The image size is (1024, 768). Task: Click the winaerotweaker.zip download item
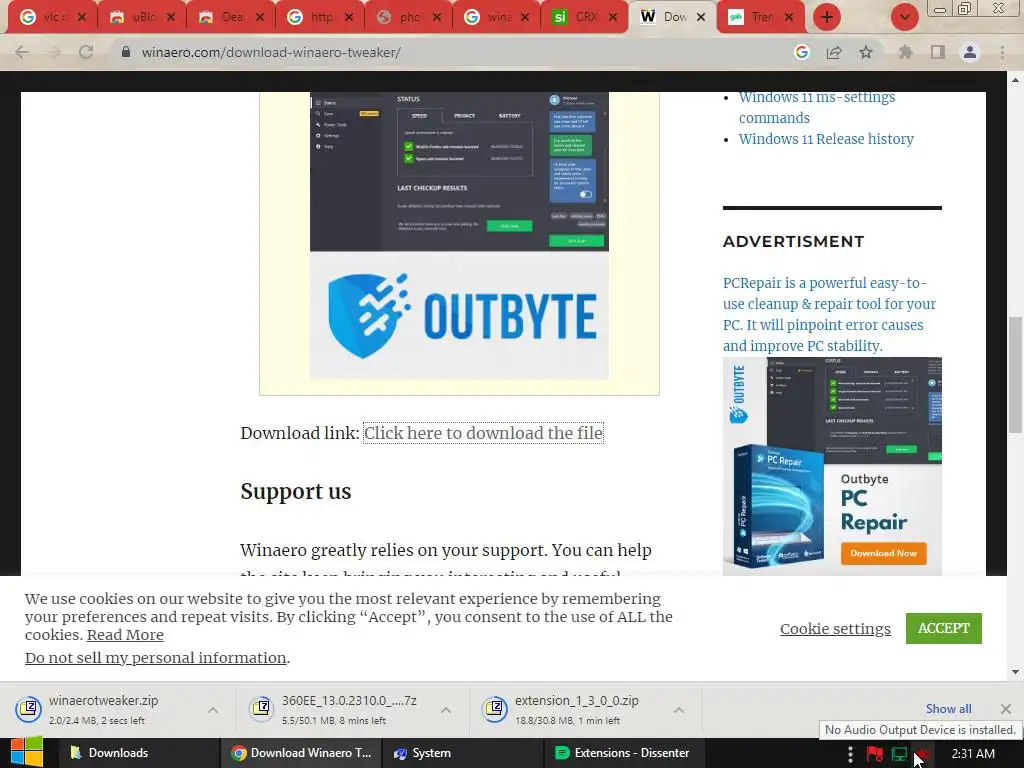(x=104, y=710)
